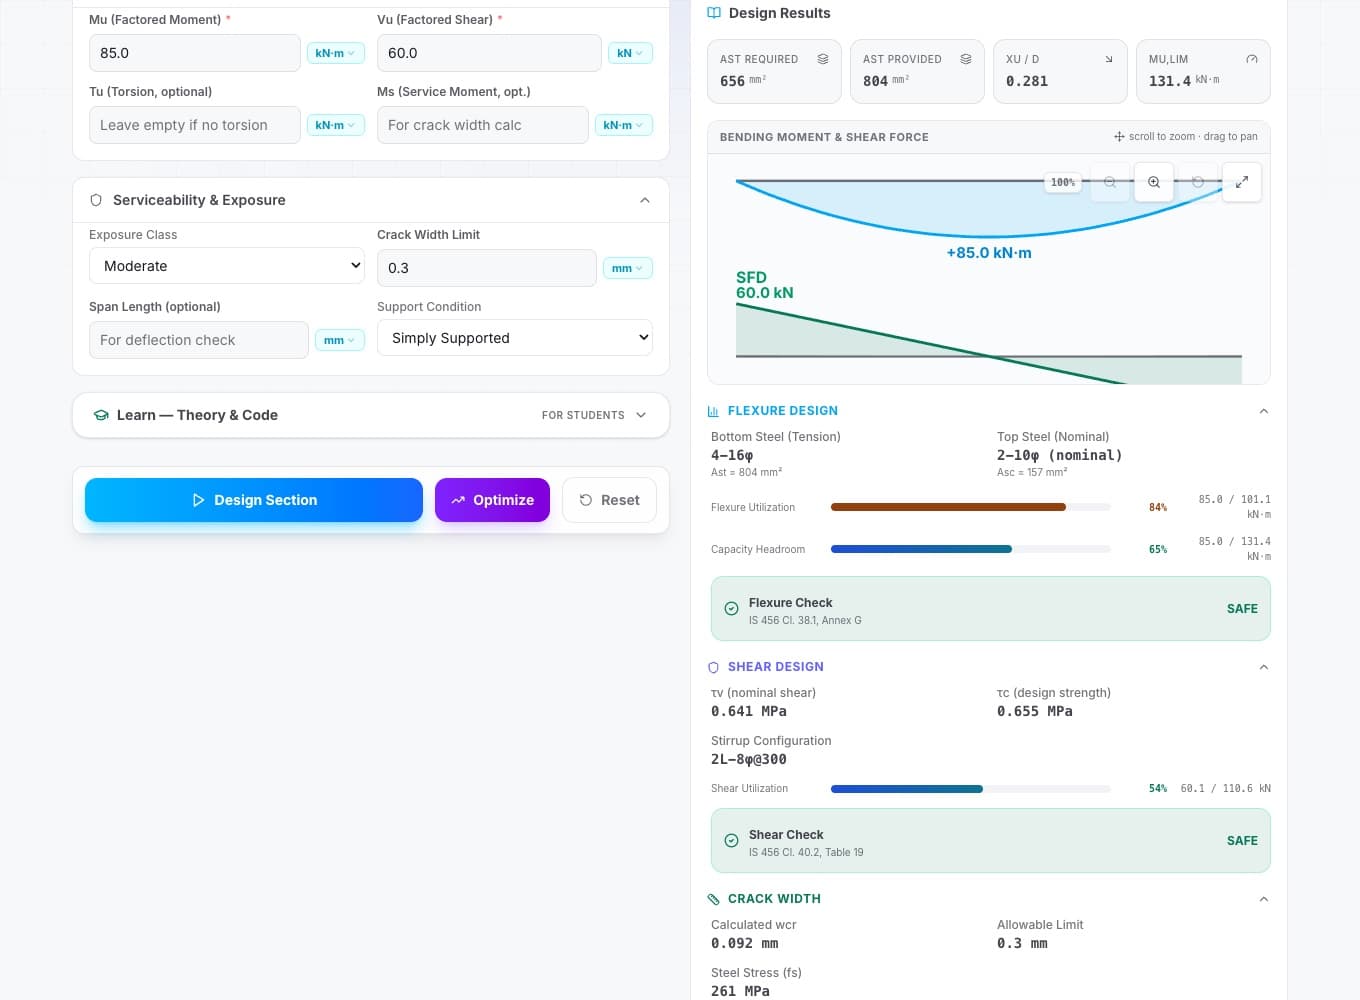1360x1000 pixels.
Task: Collapse the Flexure Design section
Action: point(1264,411)
